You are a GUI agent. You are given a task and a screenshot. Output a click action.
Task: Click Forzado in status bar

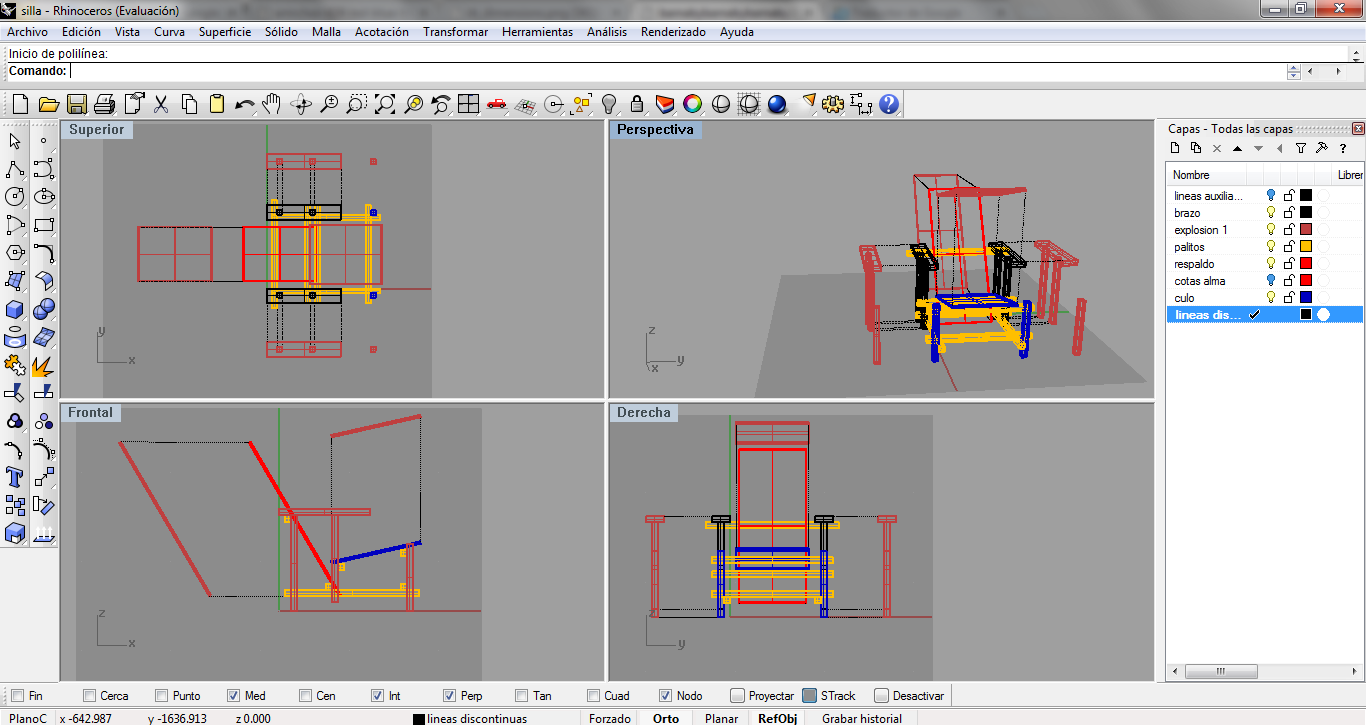610,718
